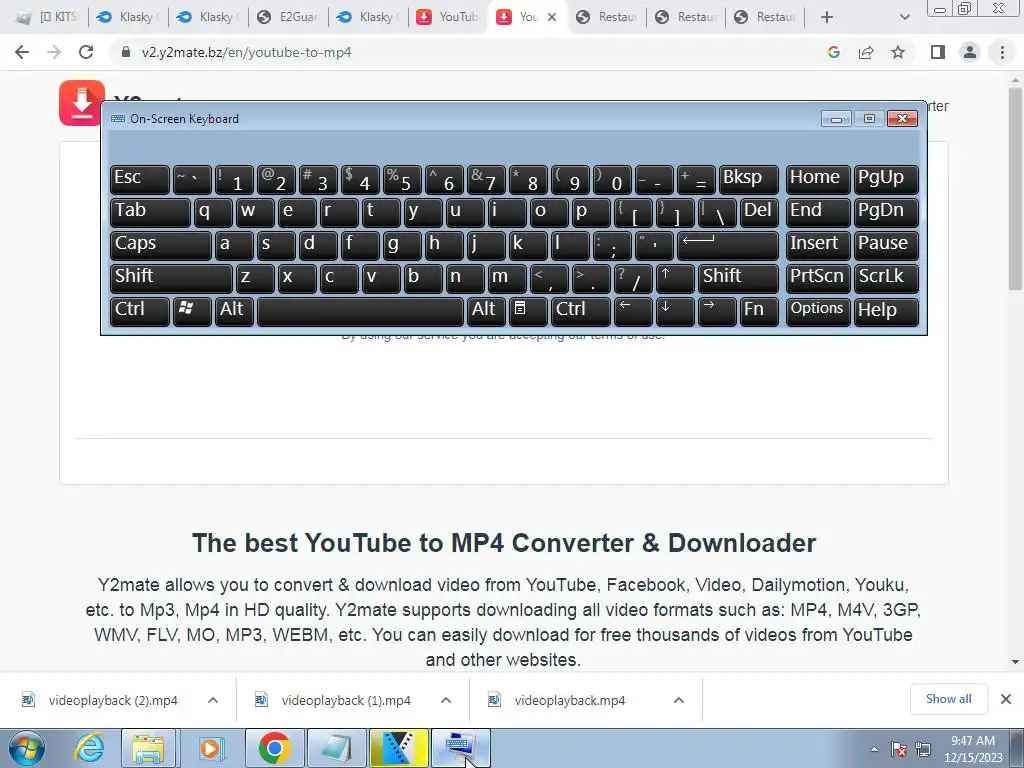Open Windows Media Player from taskbar

coord(210,748)
